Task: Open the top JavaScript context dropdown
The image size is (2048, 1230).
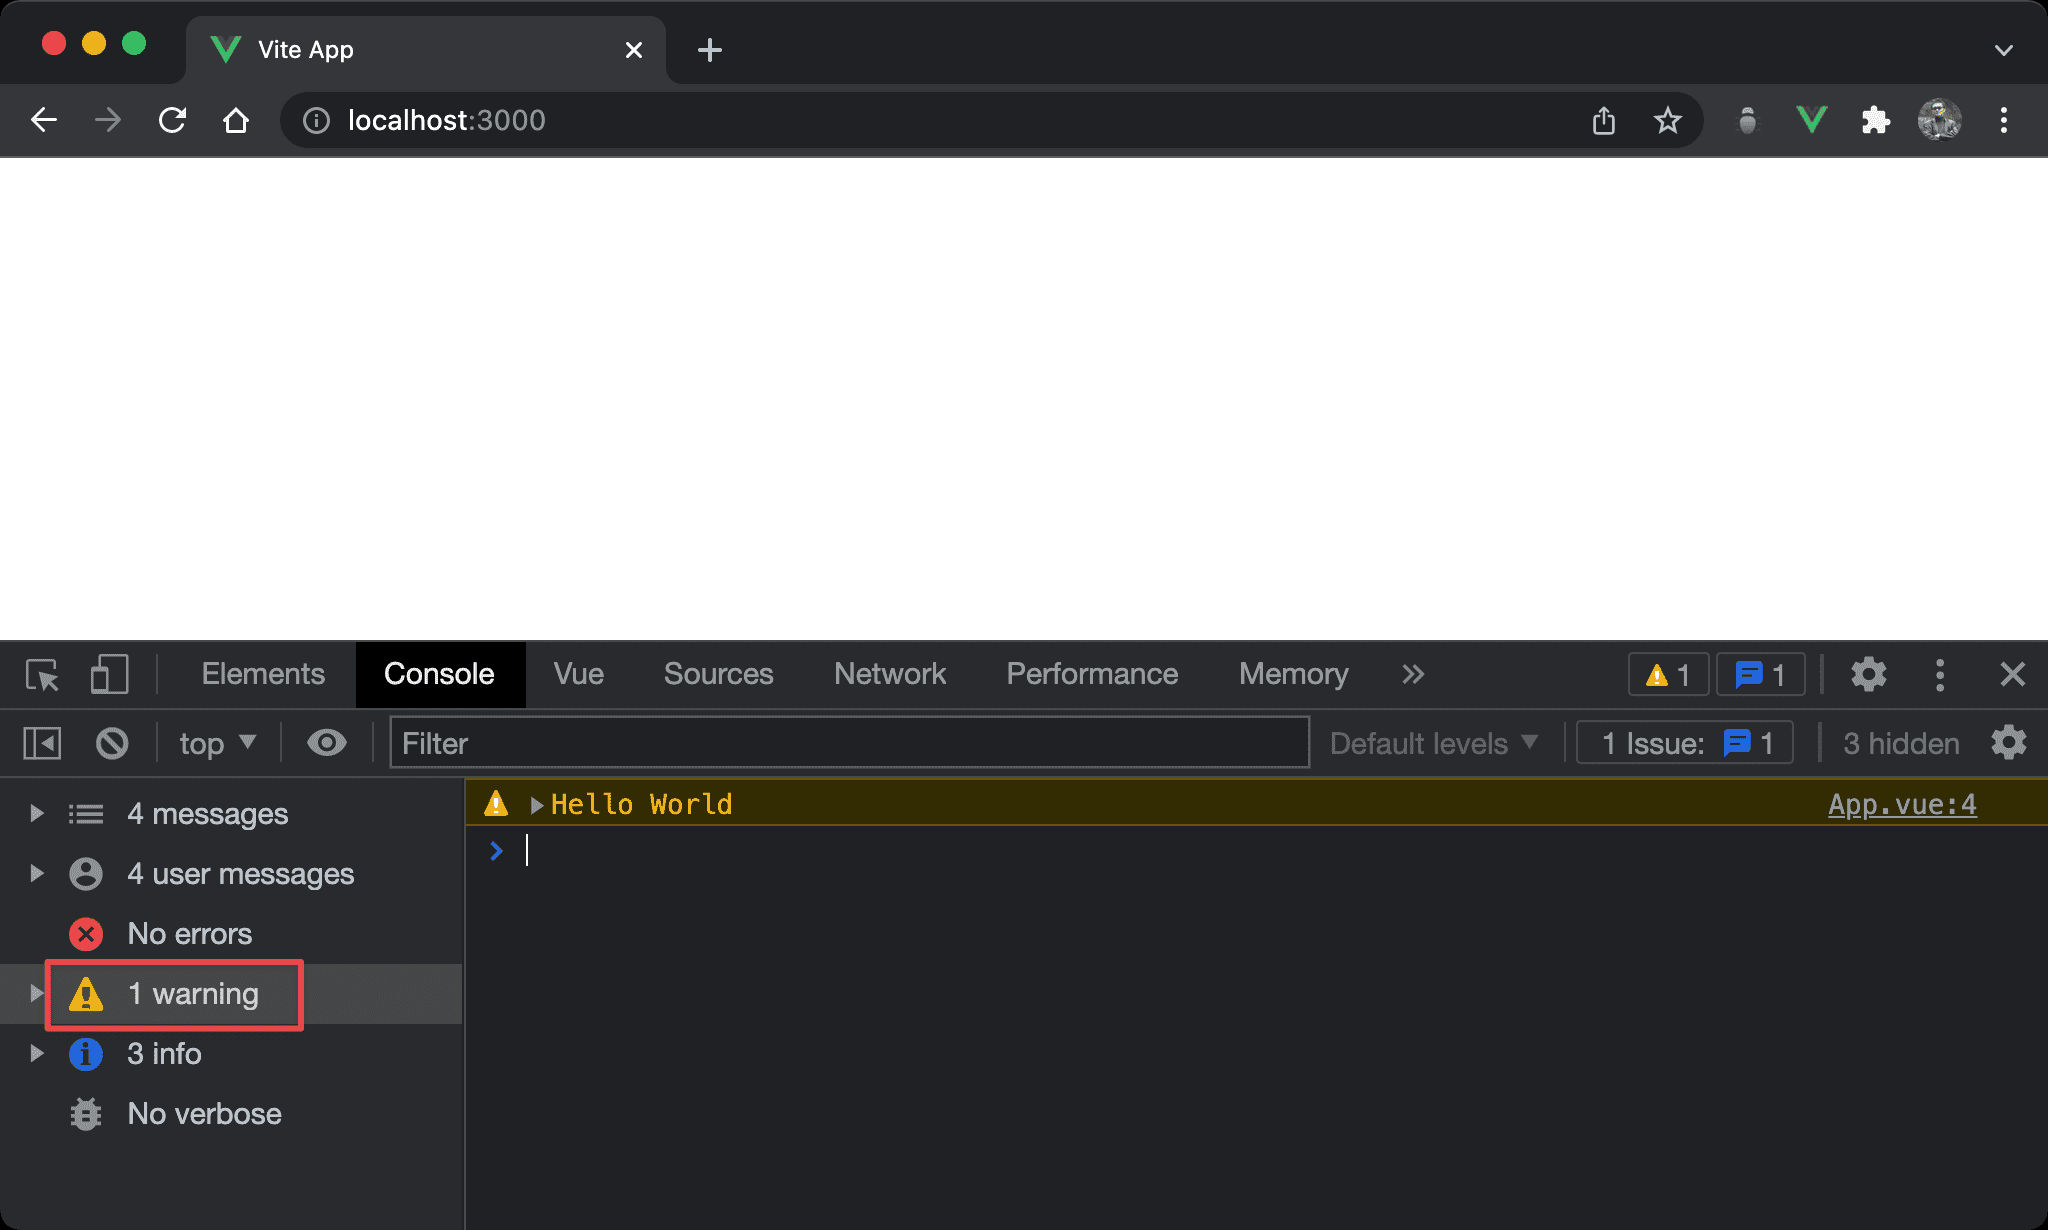Action: tap(218, 743)
